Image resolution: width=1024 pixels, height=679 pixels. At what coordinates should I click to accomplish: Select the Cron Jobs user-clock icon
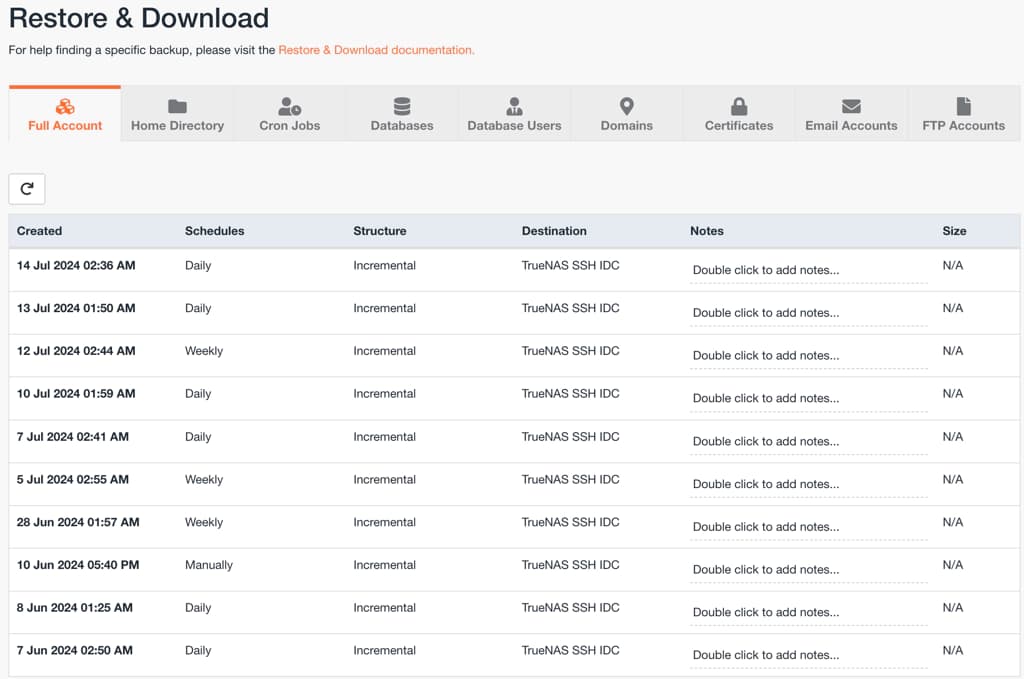coord(289,104)
